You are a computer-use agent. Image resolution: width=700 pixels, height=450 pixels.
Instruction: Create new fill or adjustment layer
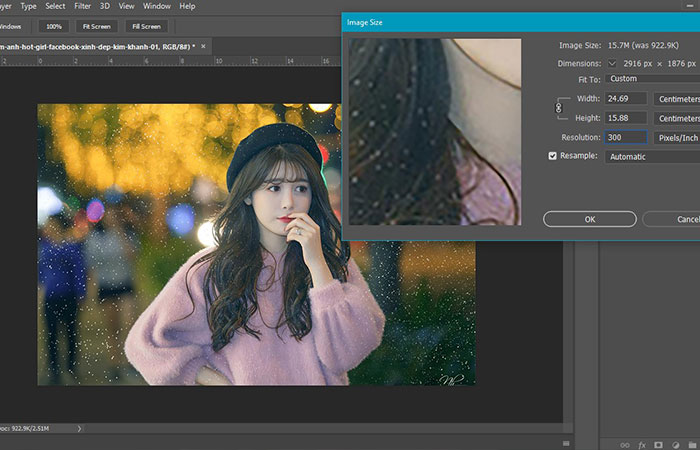point(675,443)
